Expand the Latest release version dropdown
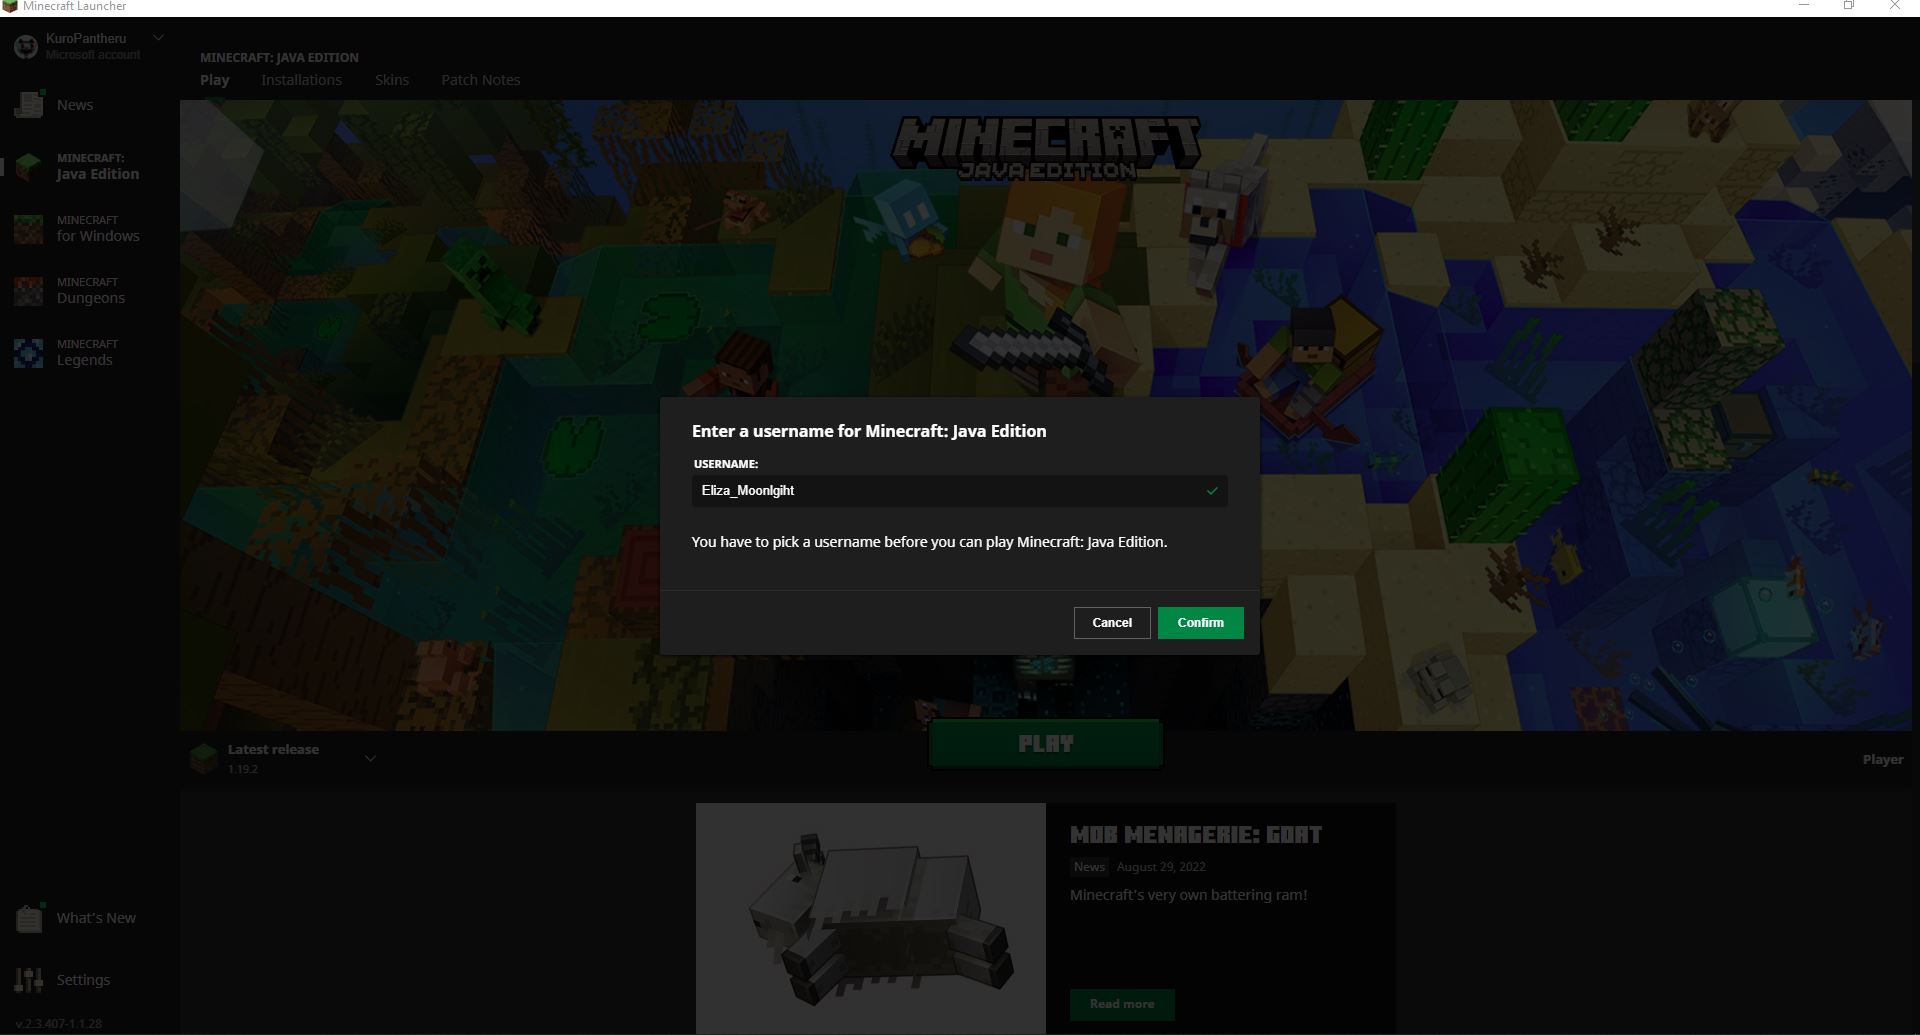 [x=370, y=759]
